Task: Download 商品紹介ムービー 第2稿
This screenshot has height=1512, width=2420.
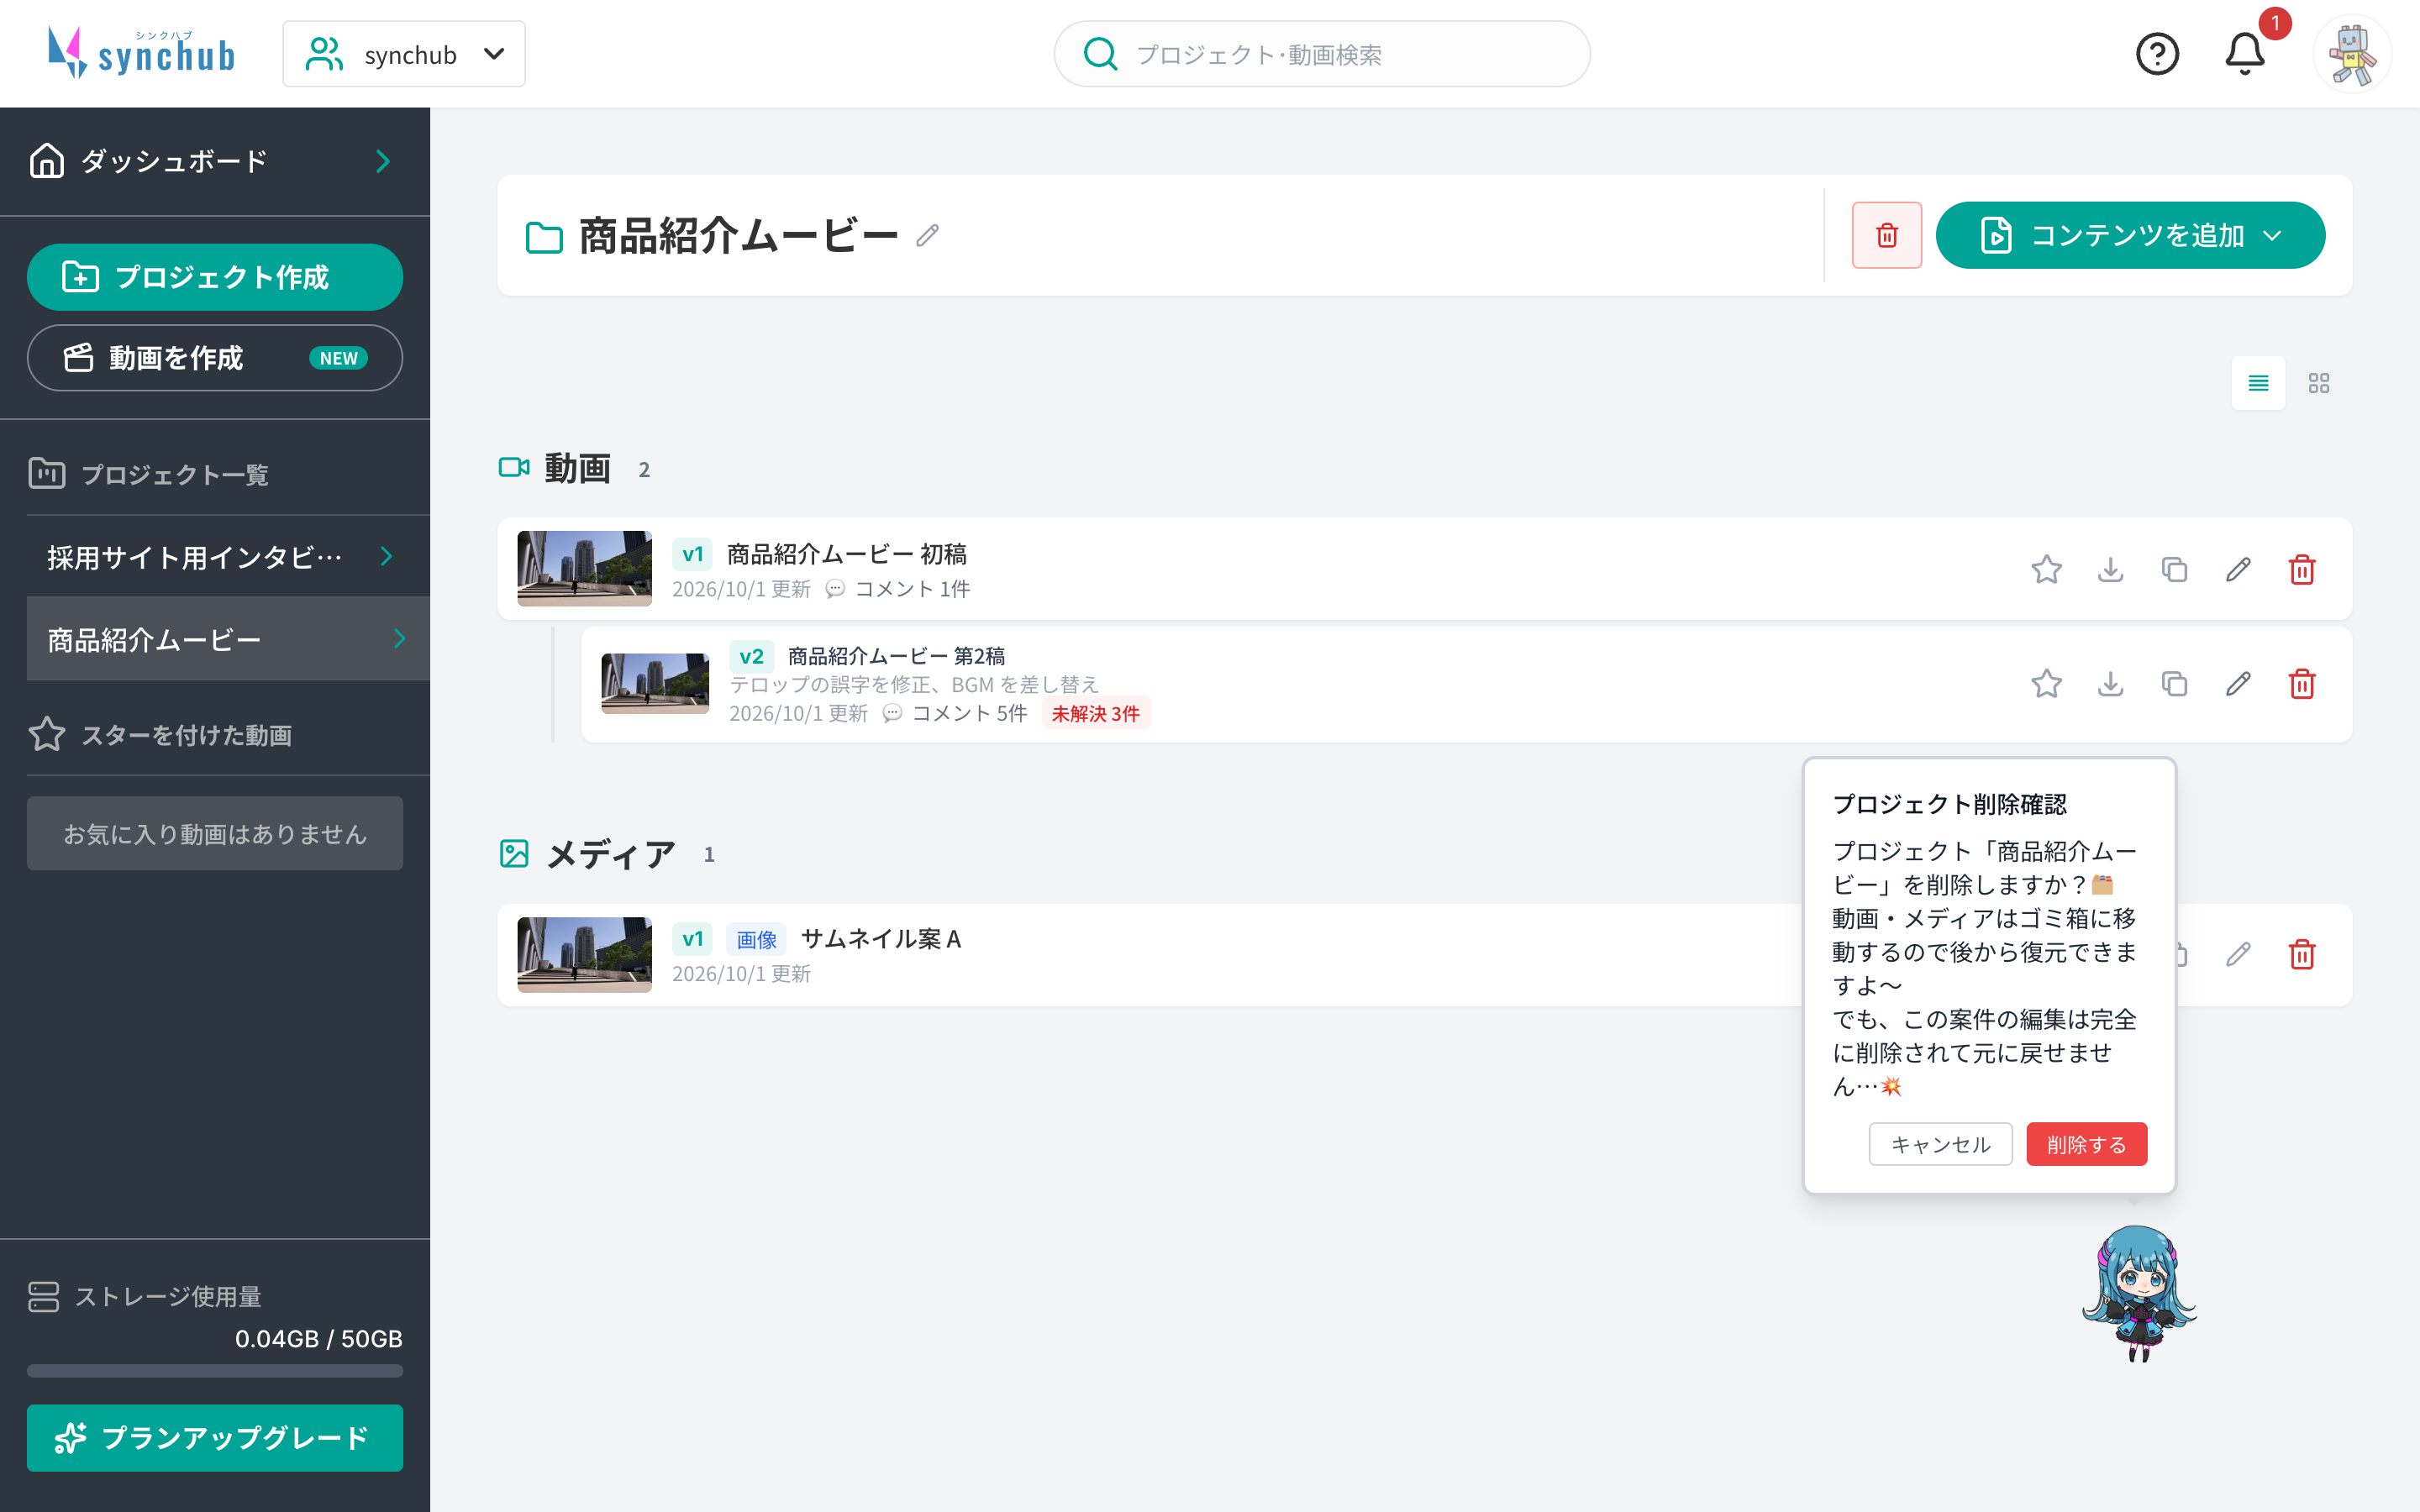Action: click(x=2111, y=684)
